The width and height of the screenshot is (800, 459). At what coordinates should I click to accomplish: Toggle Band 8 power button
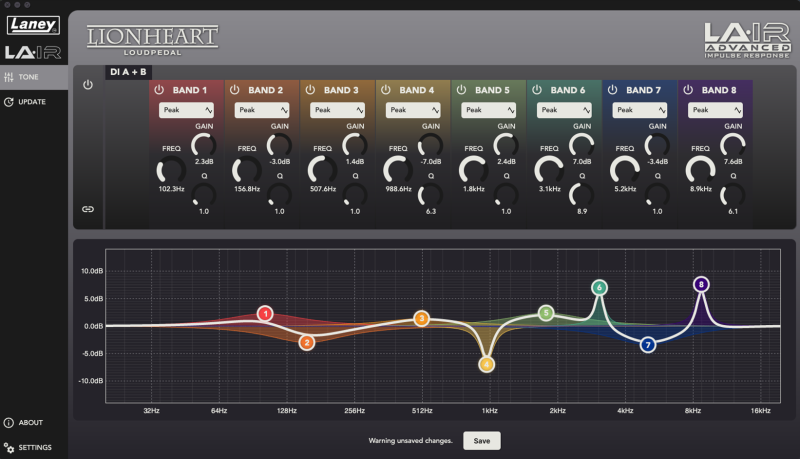point(688,90)
